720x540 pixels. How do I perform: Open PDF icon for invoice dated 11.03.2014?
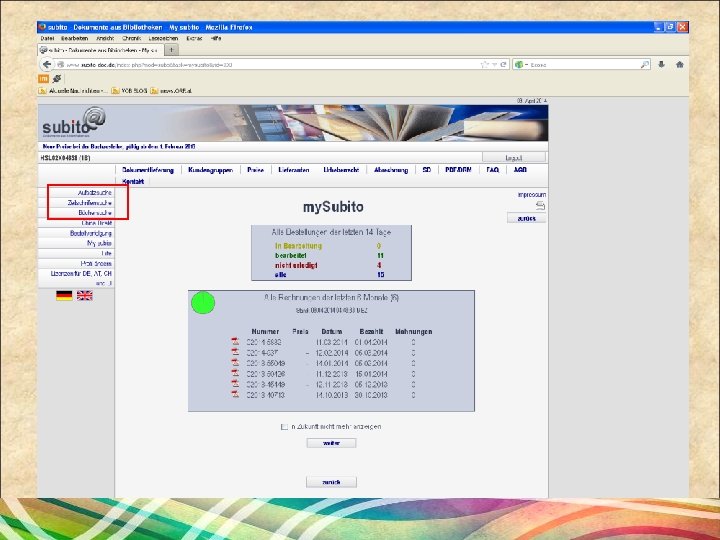tap(235, 342)
